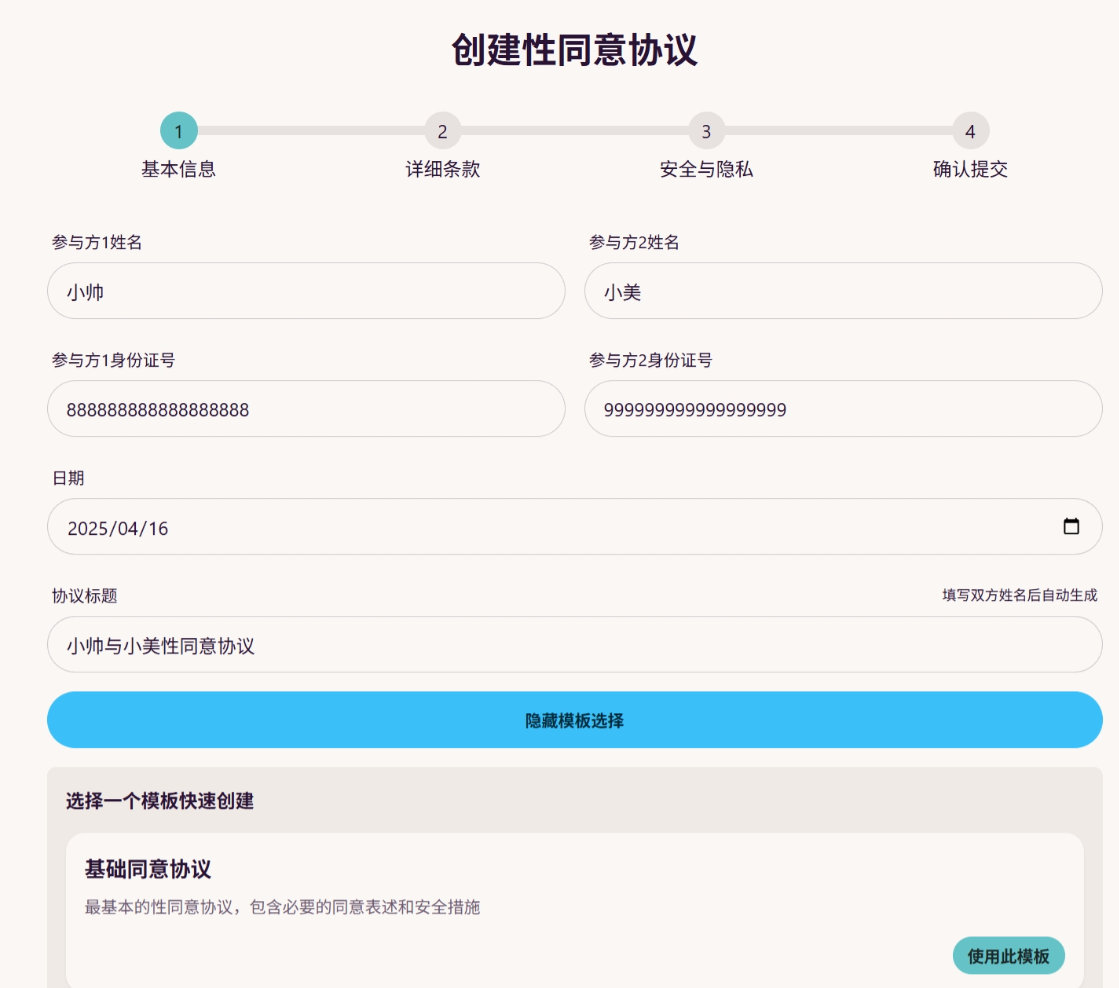Click the 参与方1身份证号 input box
This screenshot has height=988, width=1119.
click(306, 409)
